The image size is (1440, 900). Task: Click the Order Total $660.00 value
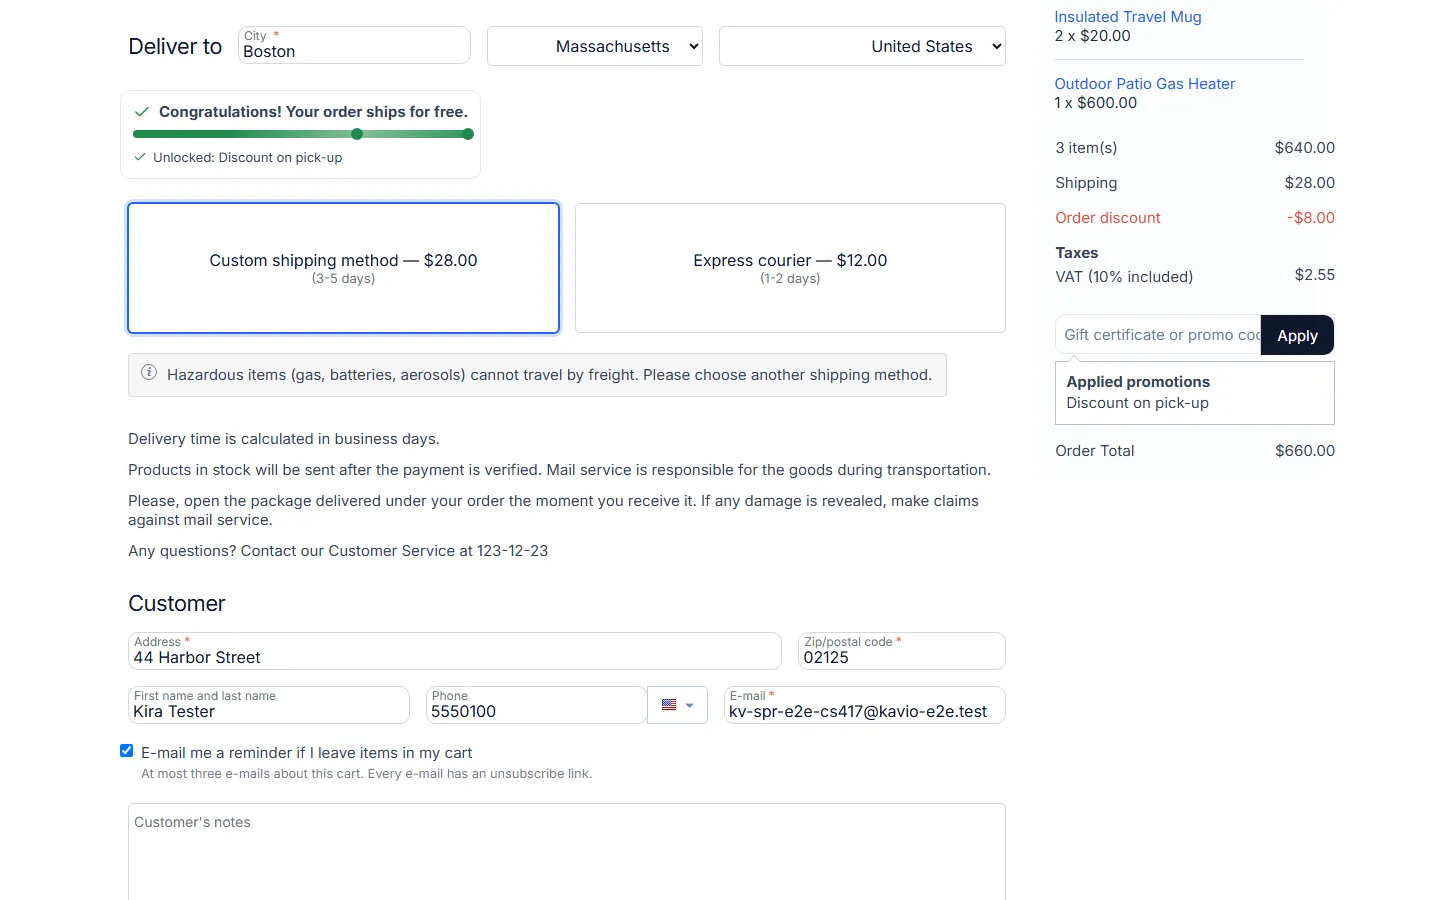pos(1305,451)
